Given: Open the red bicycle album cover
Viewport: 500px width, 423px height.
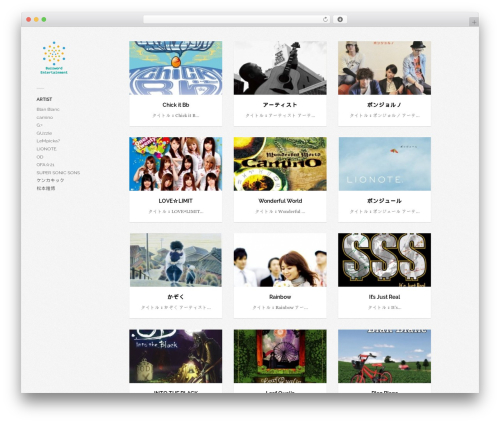Looking at the screenshot, I should point(384,356).
